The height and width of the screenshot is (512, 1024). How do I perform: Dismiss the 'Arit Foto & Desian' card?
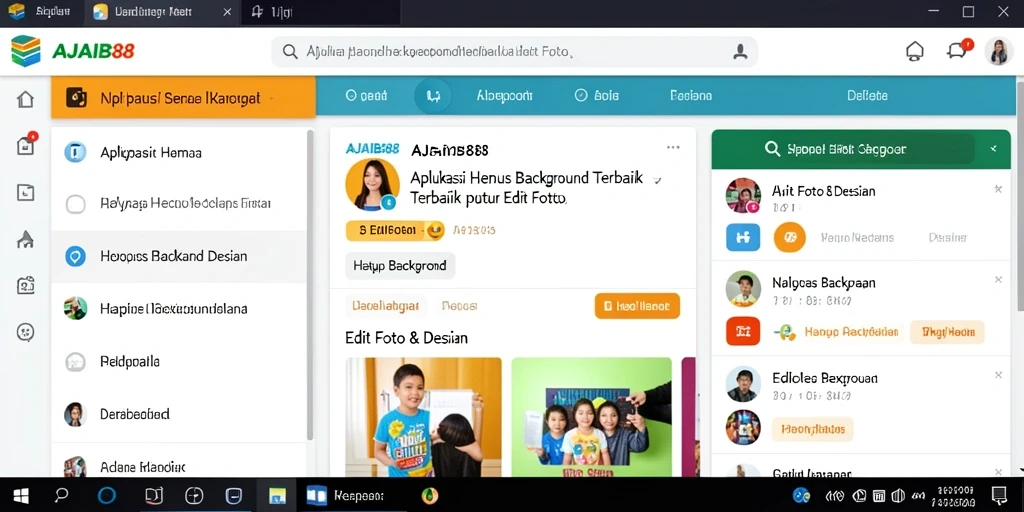tap(998, 189)
